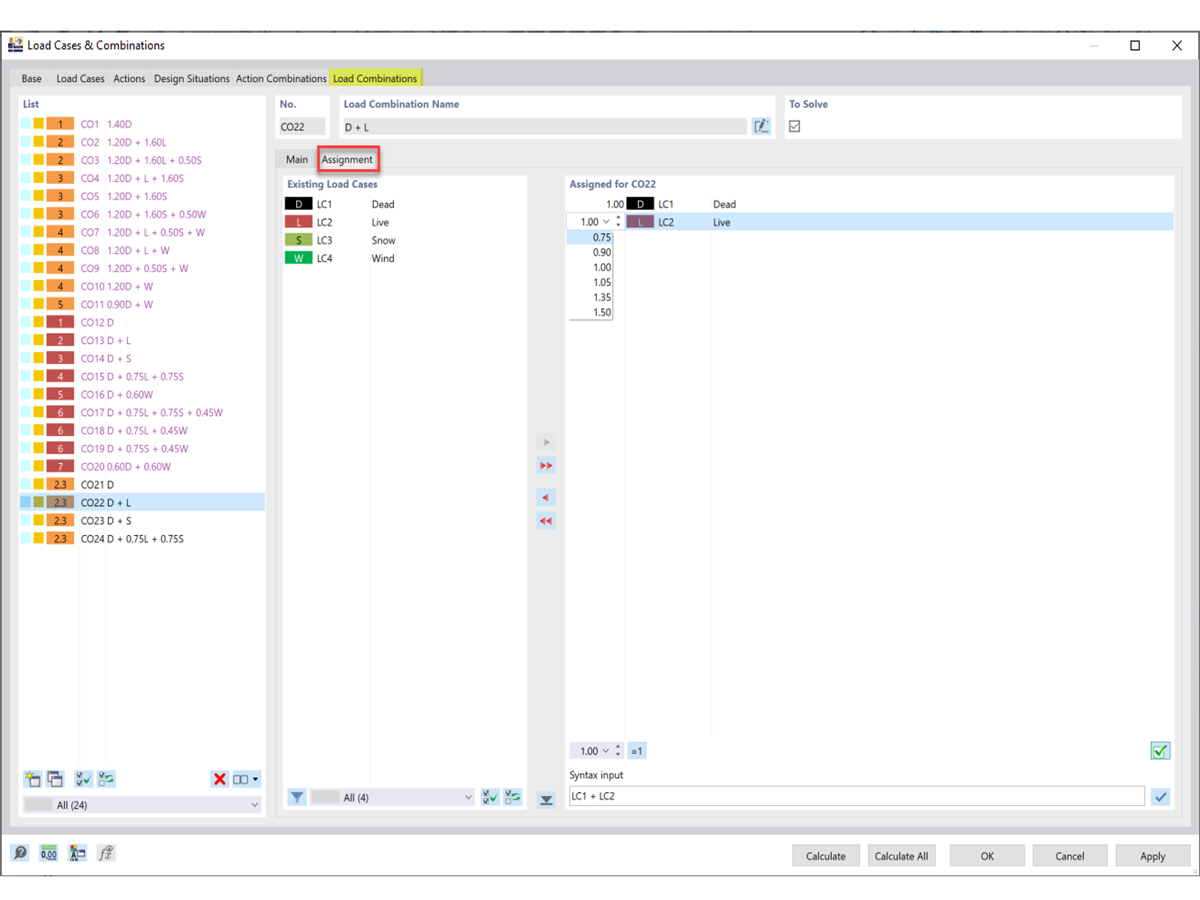1200x900 pixels.
Task: Edit load combination name icon
Action: pyautogui.click(x=761, y=127)
